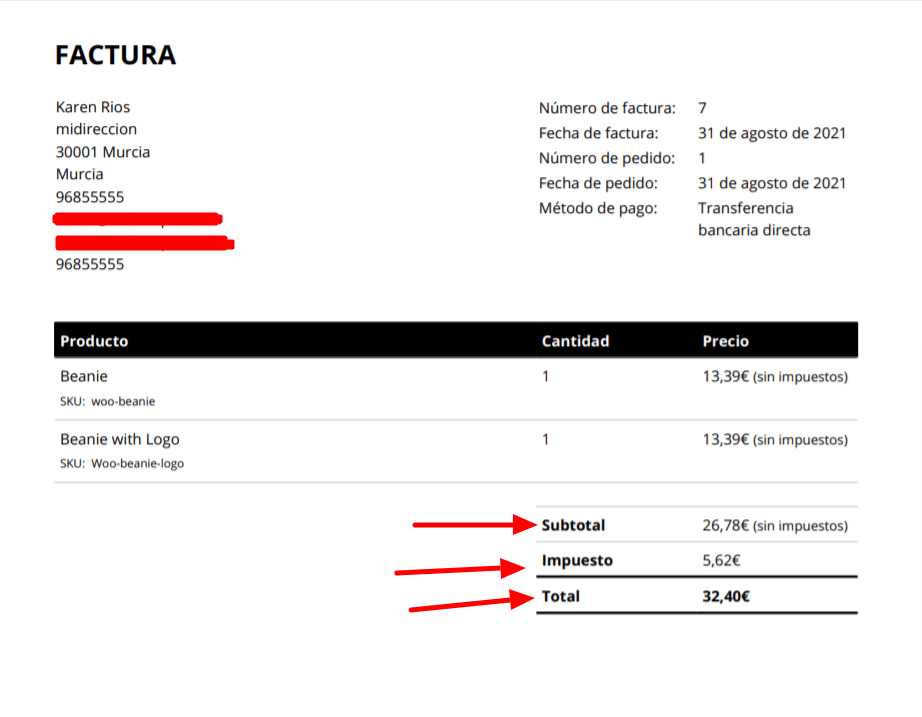The height and width of the screenshot is (717, 922).
Task: Click the Número de factura label
Action: [x=607, y=108]
